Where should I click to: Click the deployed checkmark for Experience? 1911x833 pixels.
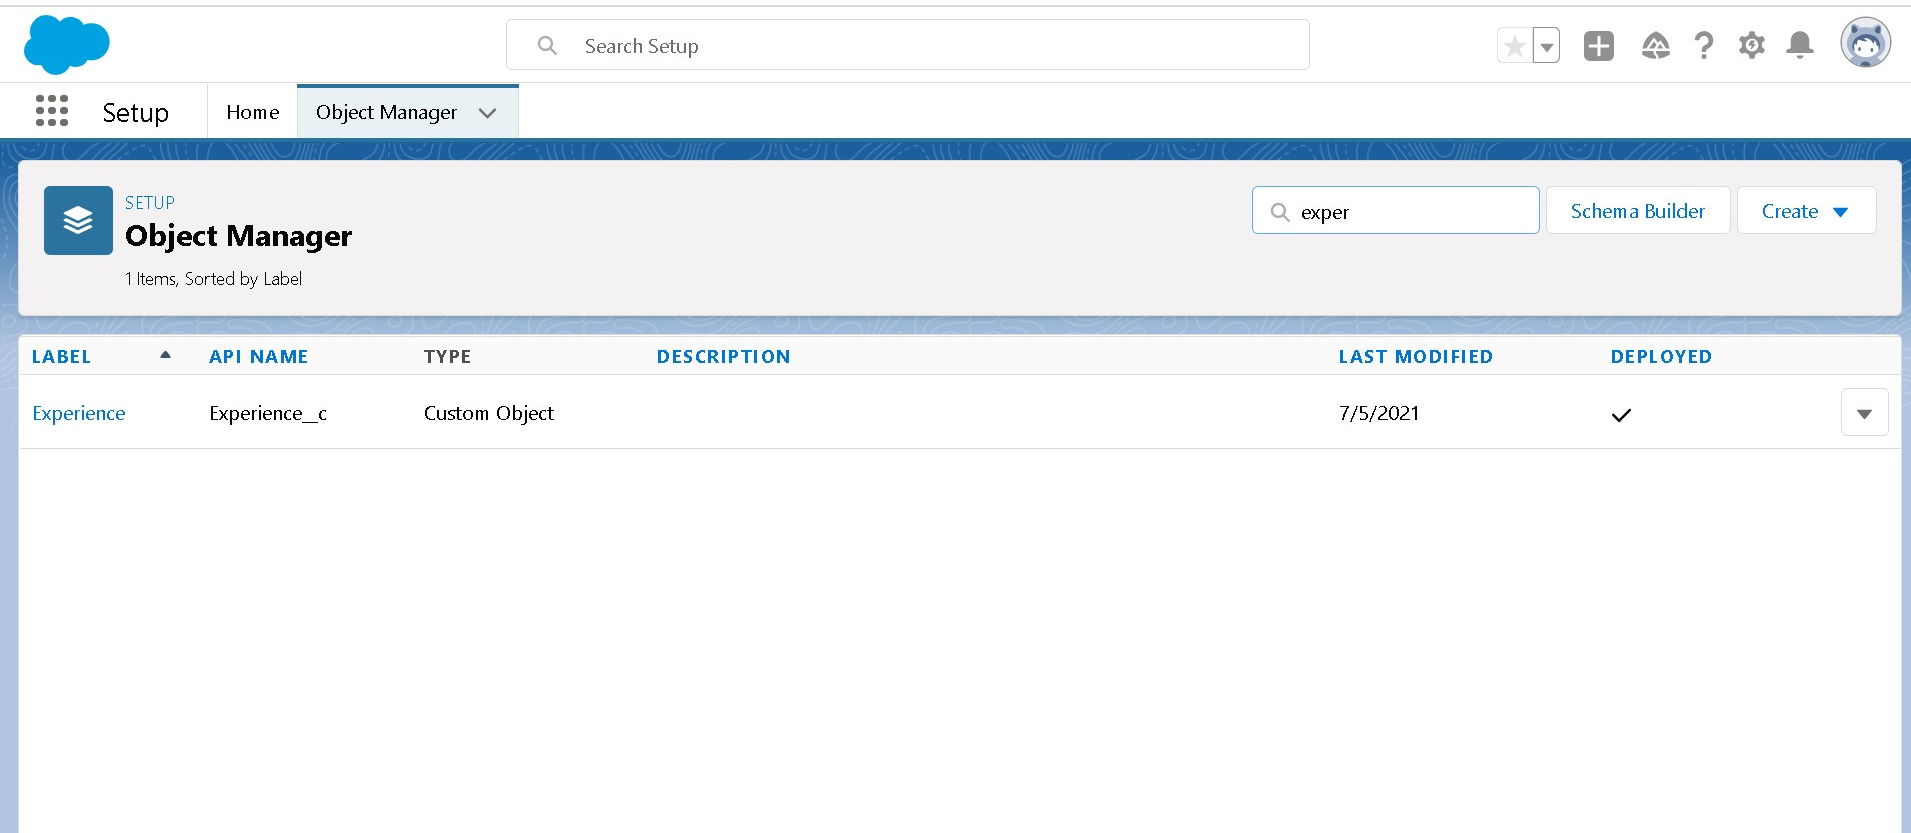click(1621, 415)
